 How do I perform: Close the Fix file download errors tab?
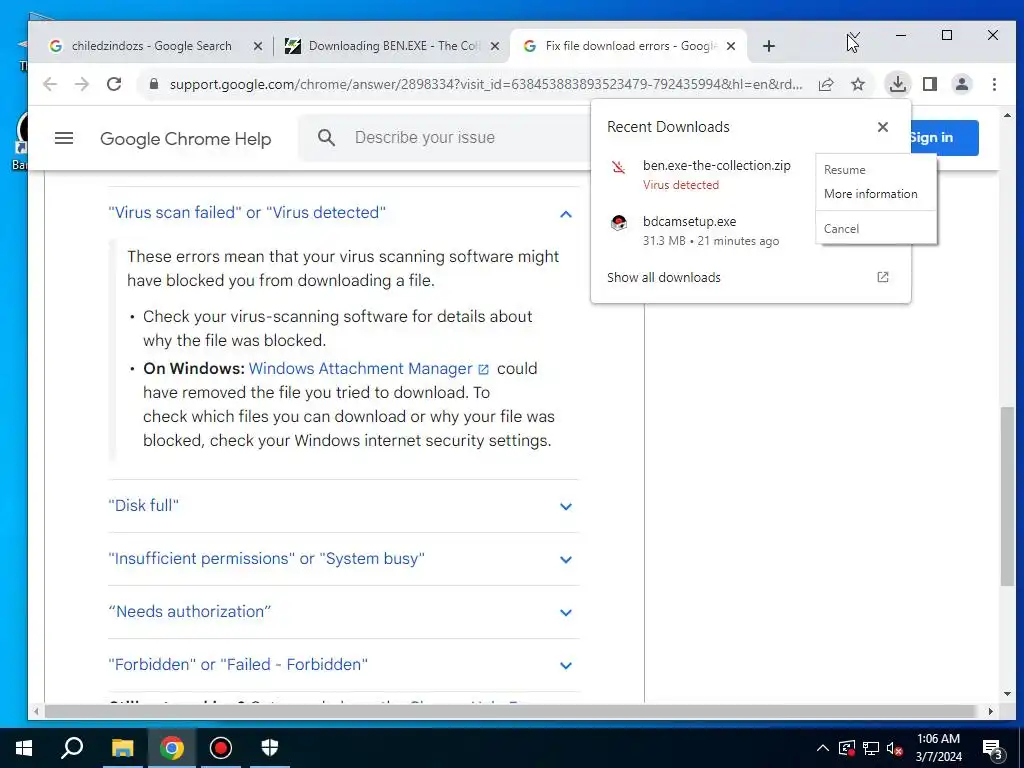731,46
